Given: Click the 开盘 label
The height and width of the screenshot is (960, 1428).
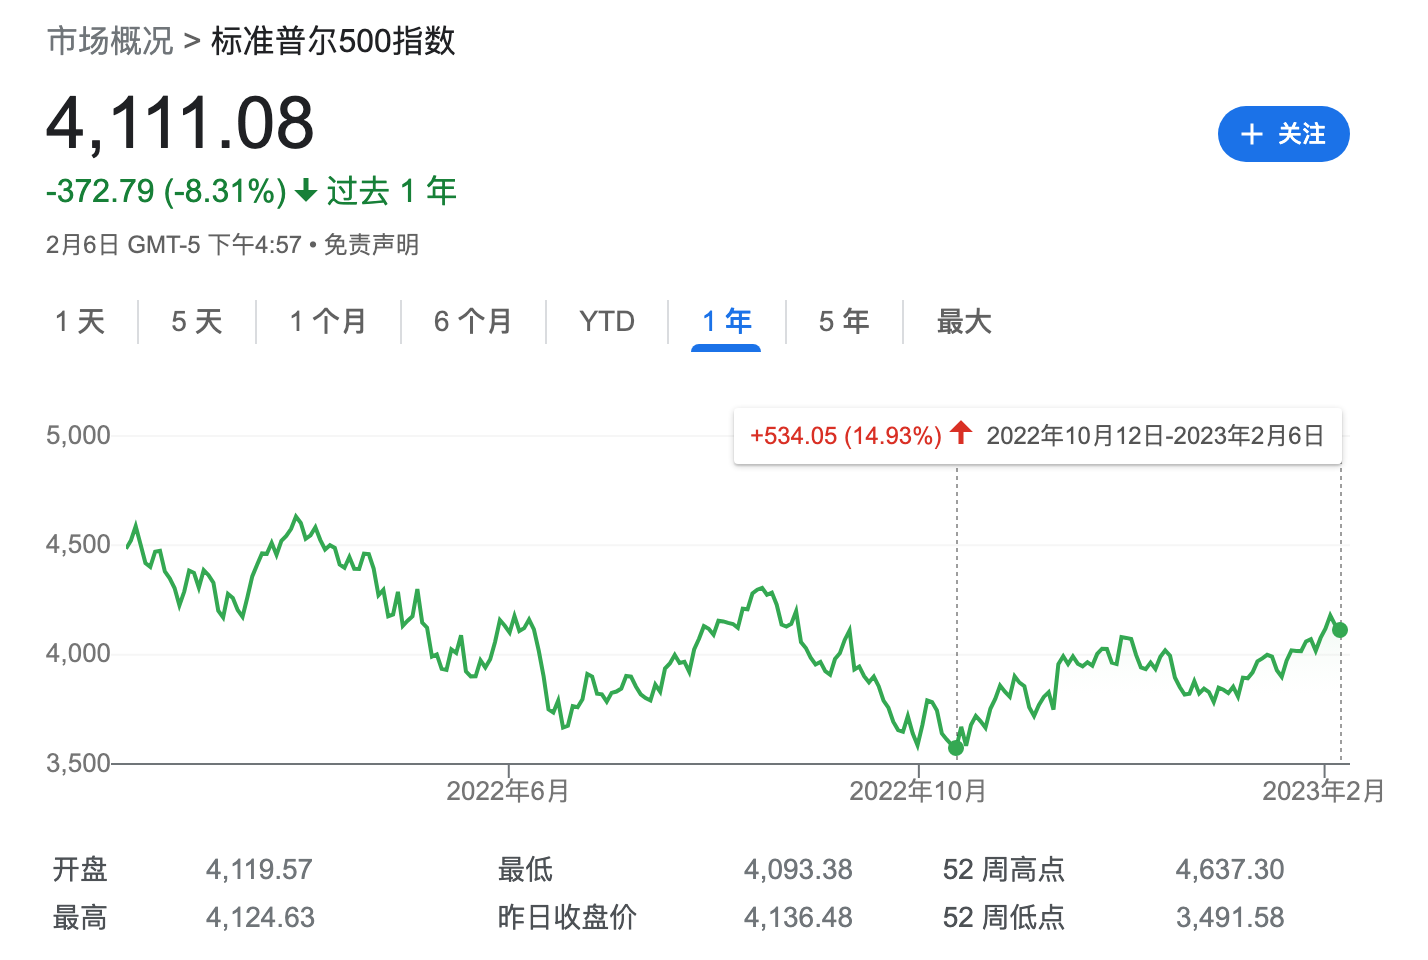Looking at the screenshot, I should (x=80, y=869).
